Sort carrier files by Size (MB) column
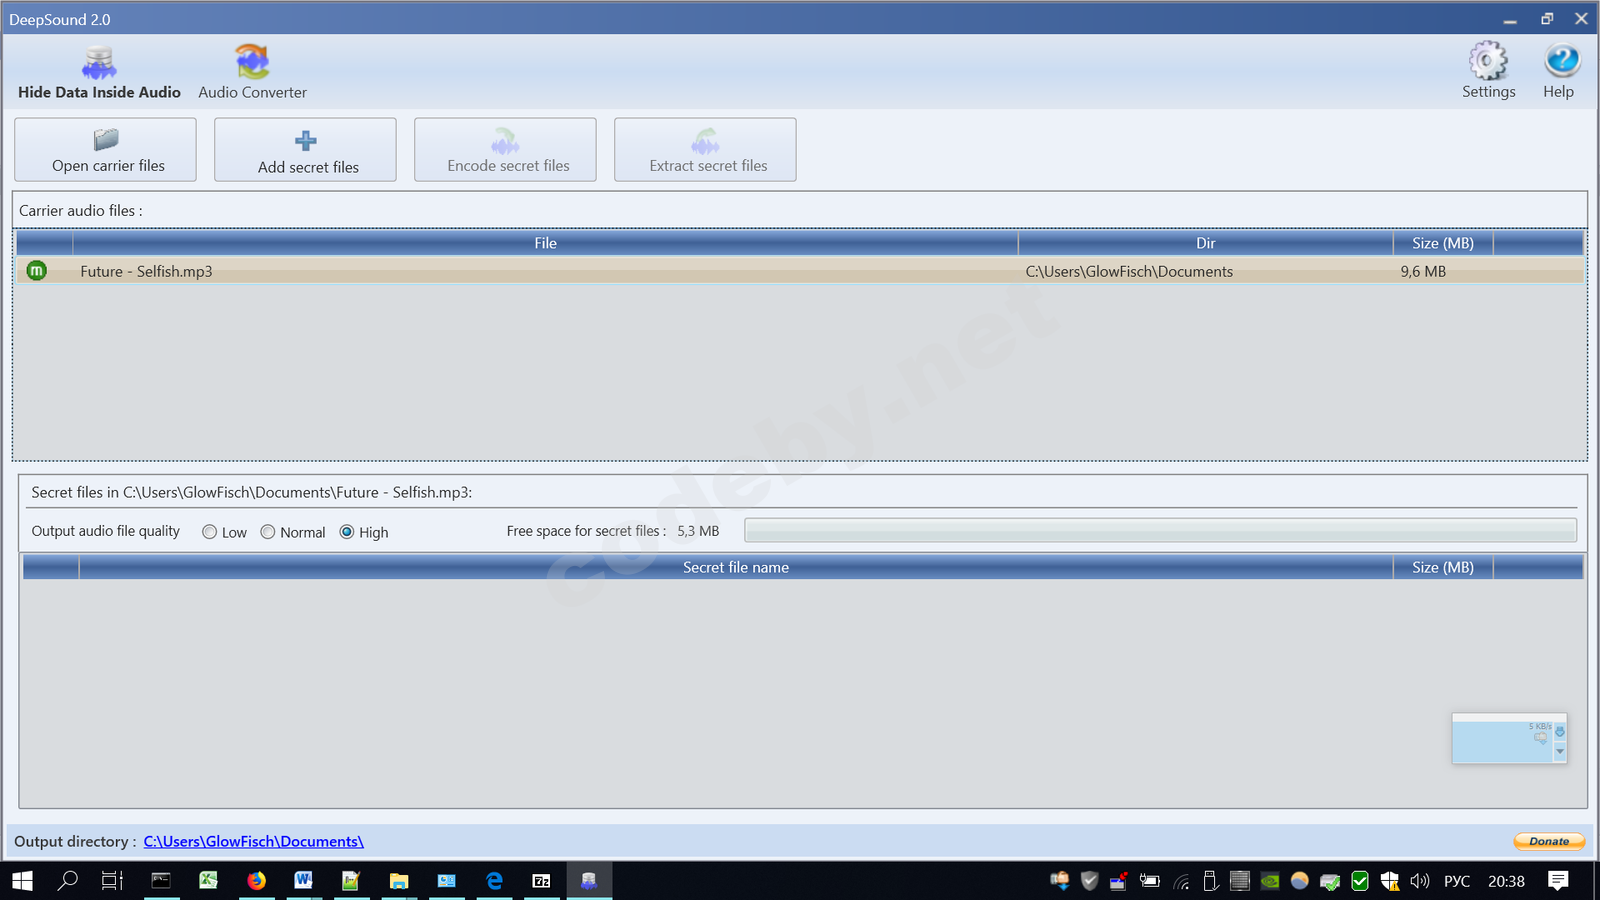The image size is (1600, 900). pos(1443,243)
